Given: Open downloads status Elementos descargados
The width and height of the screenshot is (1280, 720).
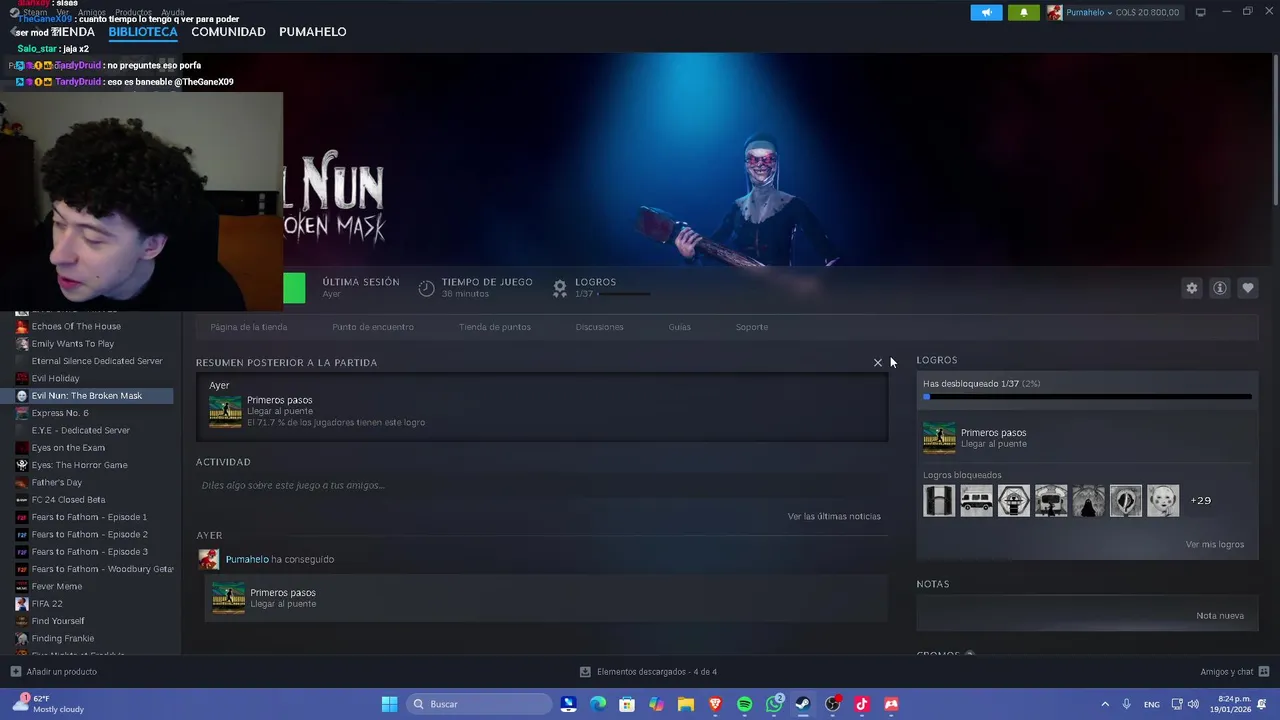Looking at the screenshot, I should click(x=648, y=672).
